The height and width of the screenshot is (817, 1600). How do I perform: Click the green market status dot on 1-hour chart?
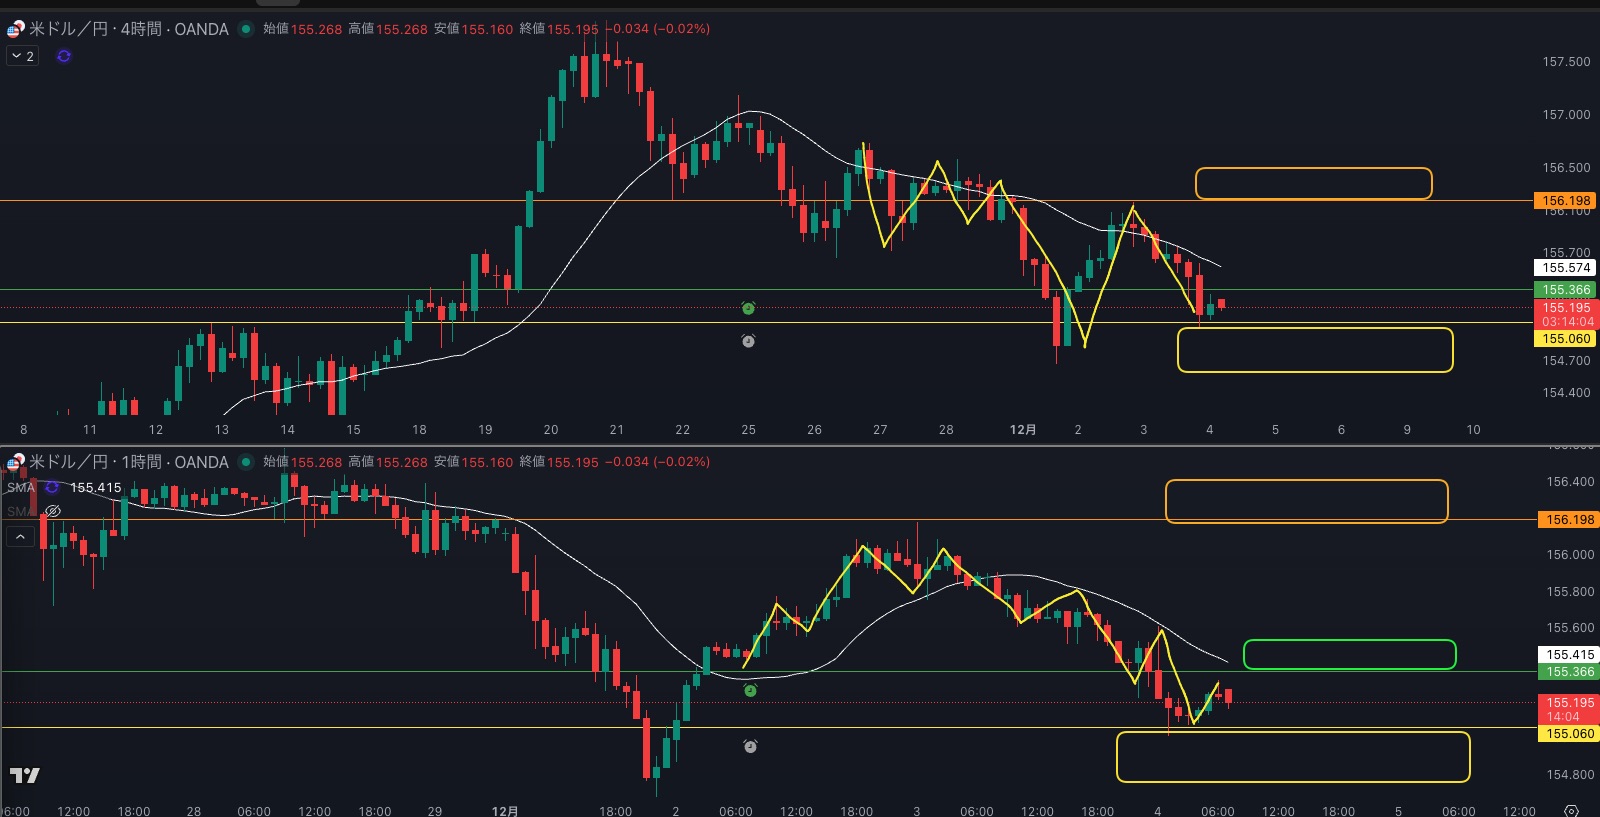click(x=246, y=462)
